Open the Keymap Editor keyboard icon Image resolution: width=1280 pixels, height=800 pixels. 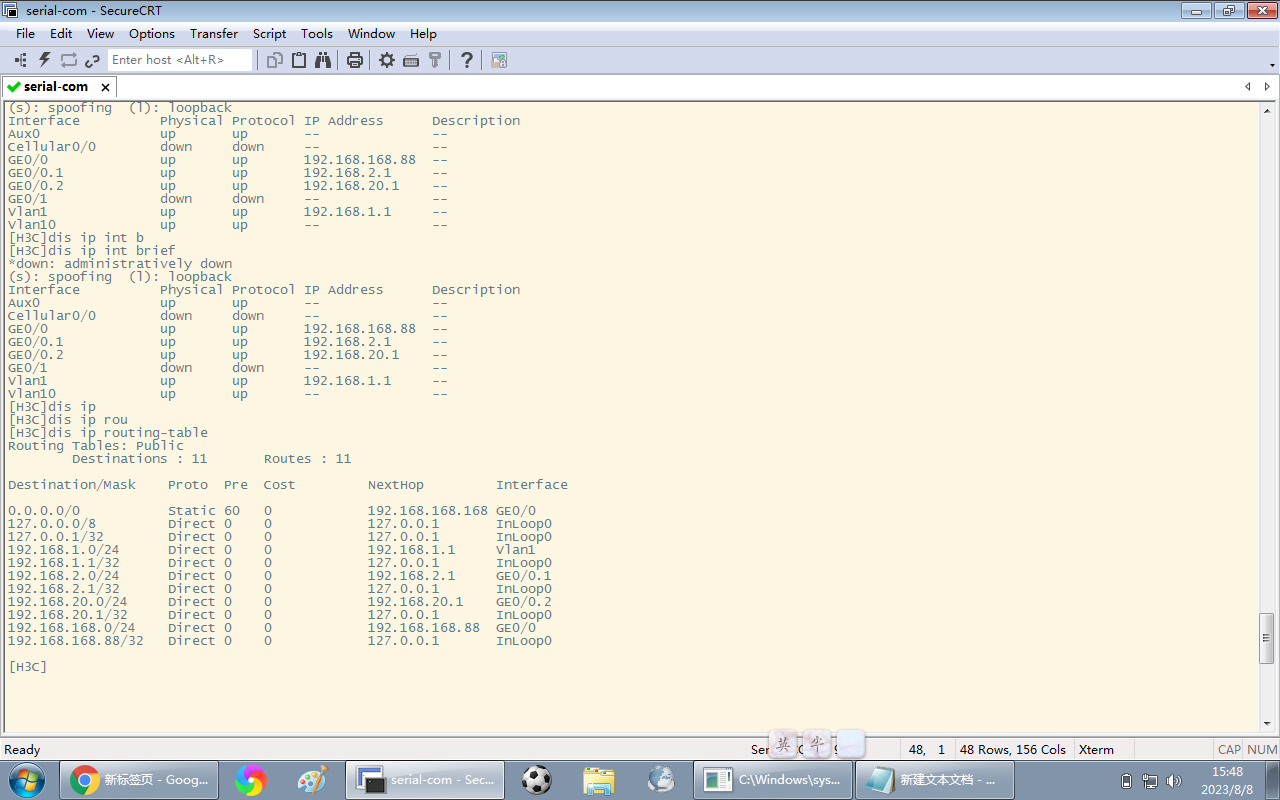click(x=411, y=60)
